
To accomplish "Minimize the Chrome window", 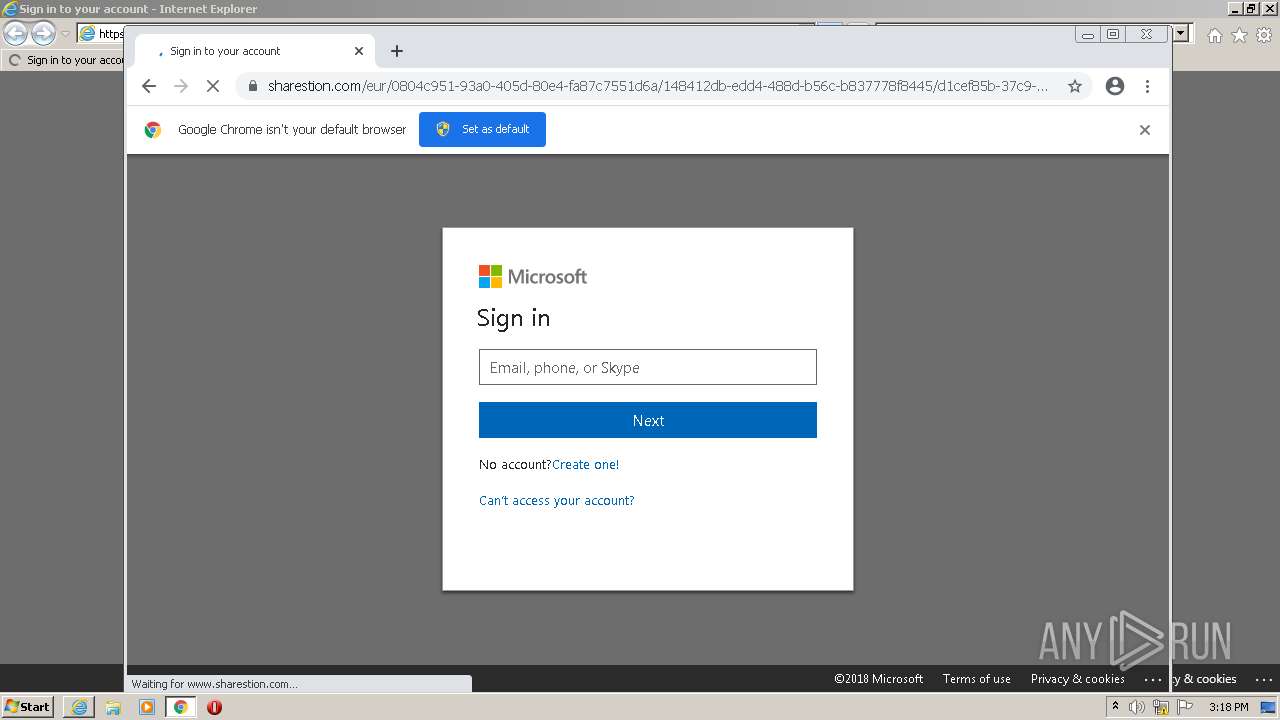I will click(1088, 34).
